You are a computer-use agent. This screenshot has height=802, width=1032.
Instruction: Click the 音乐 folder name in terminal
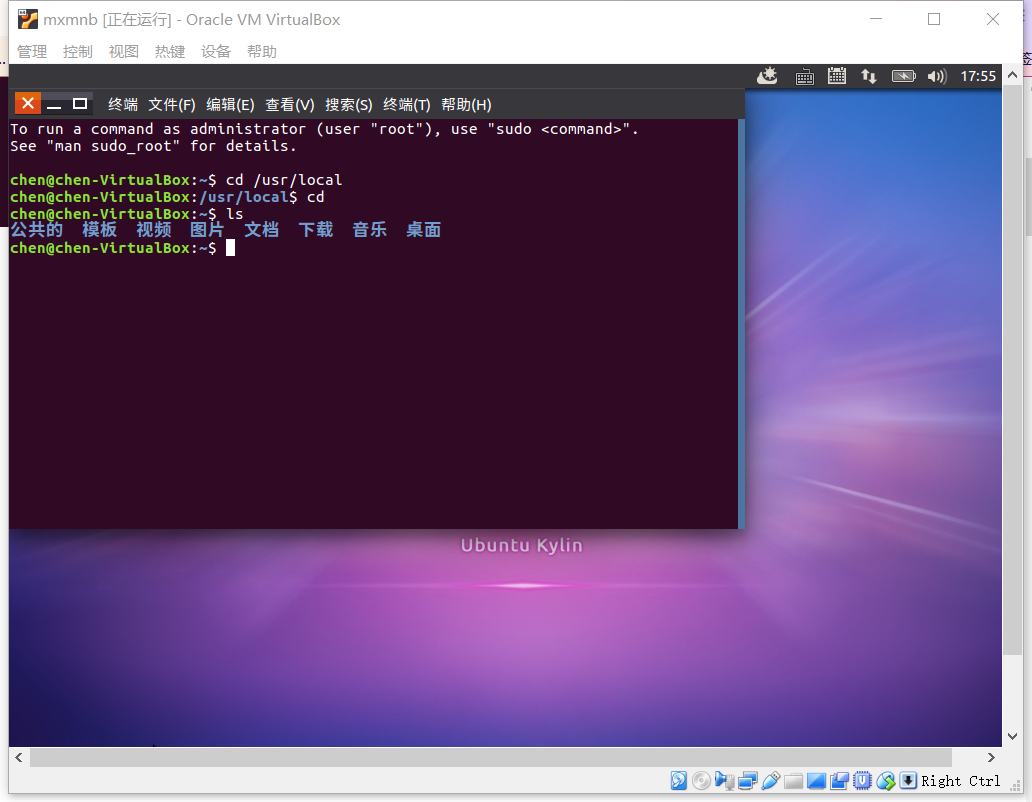pyautogui.click(x=369, y=230)
